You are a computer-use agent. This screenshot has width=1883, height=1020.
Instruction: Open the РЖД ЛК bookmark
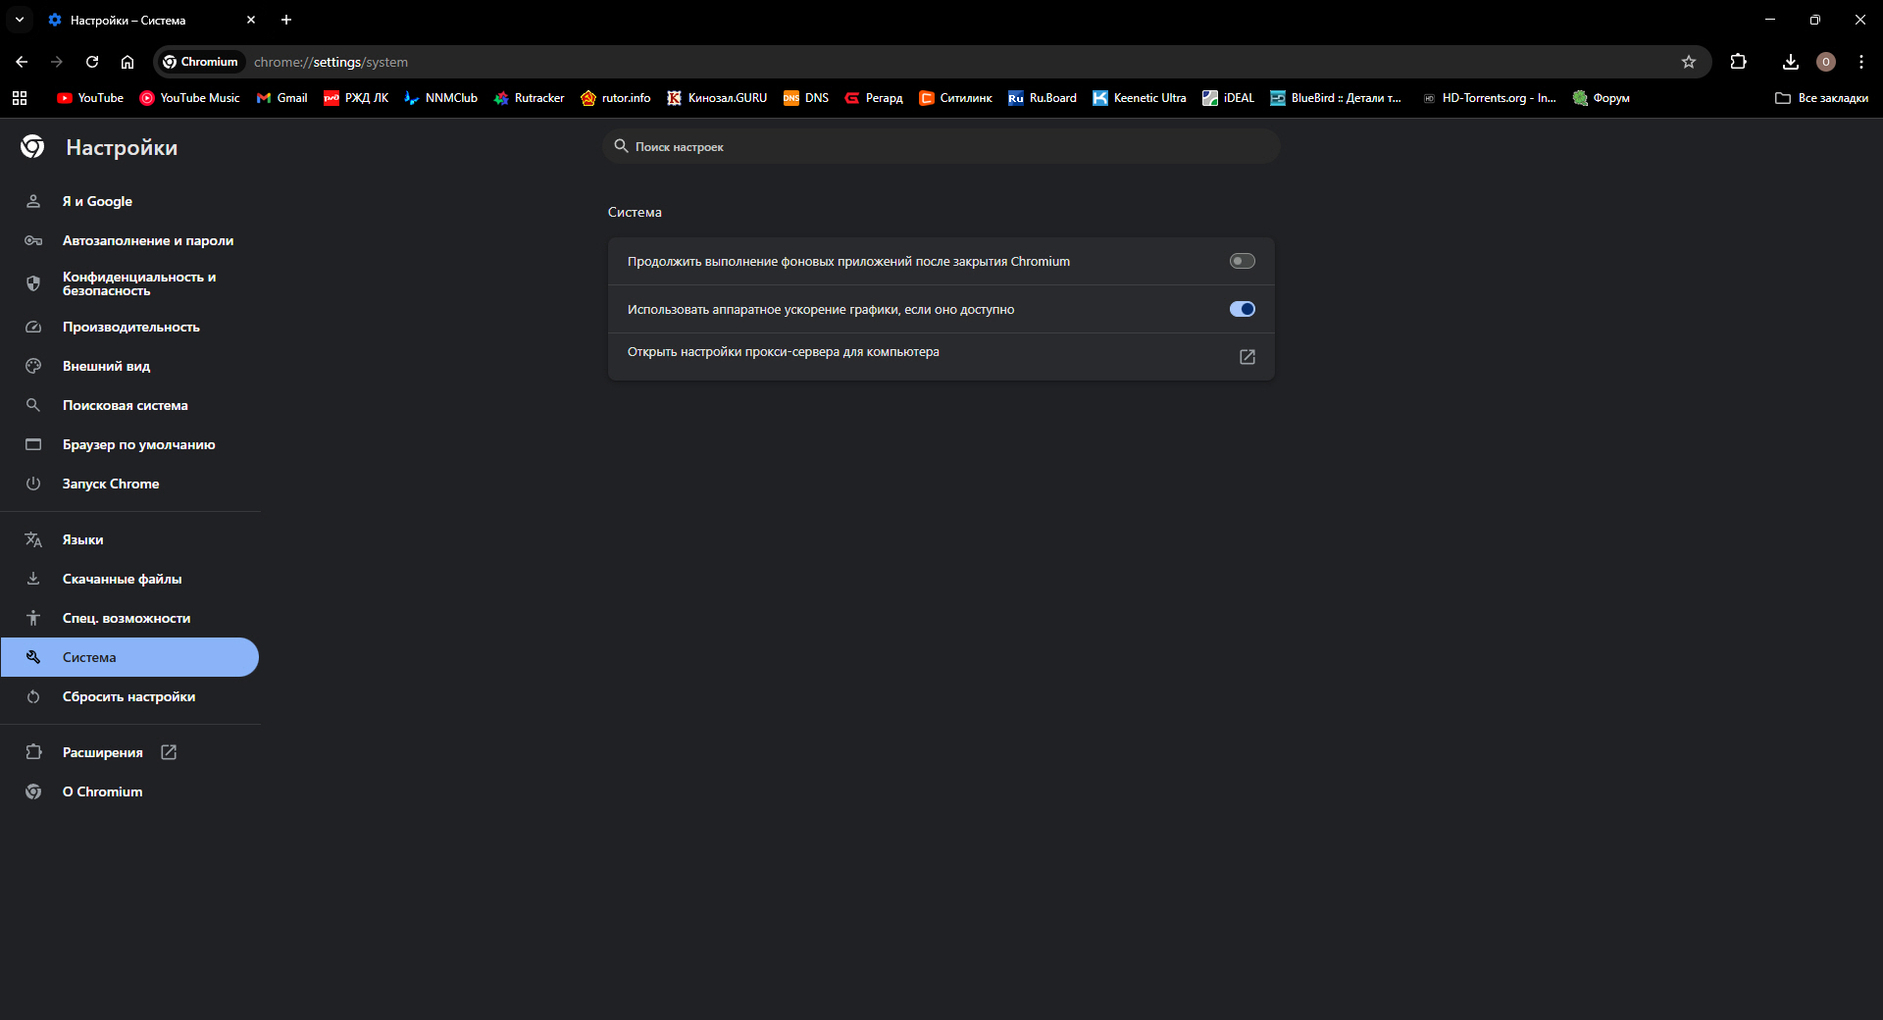[356, 98]
